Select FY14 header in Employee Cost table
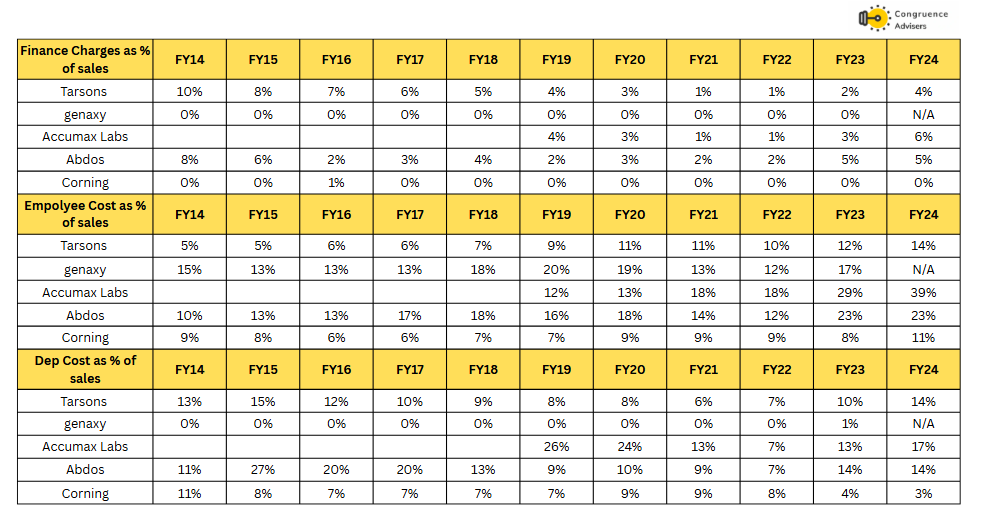 [190, 214]
